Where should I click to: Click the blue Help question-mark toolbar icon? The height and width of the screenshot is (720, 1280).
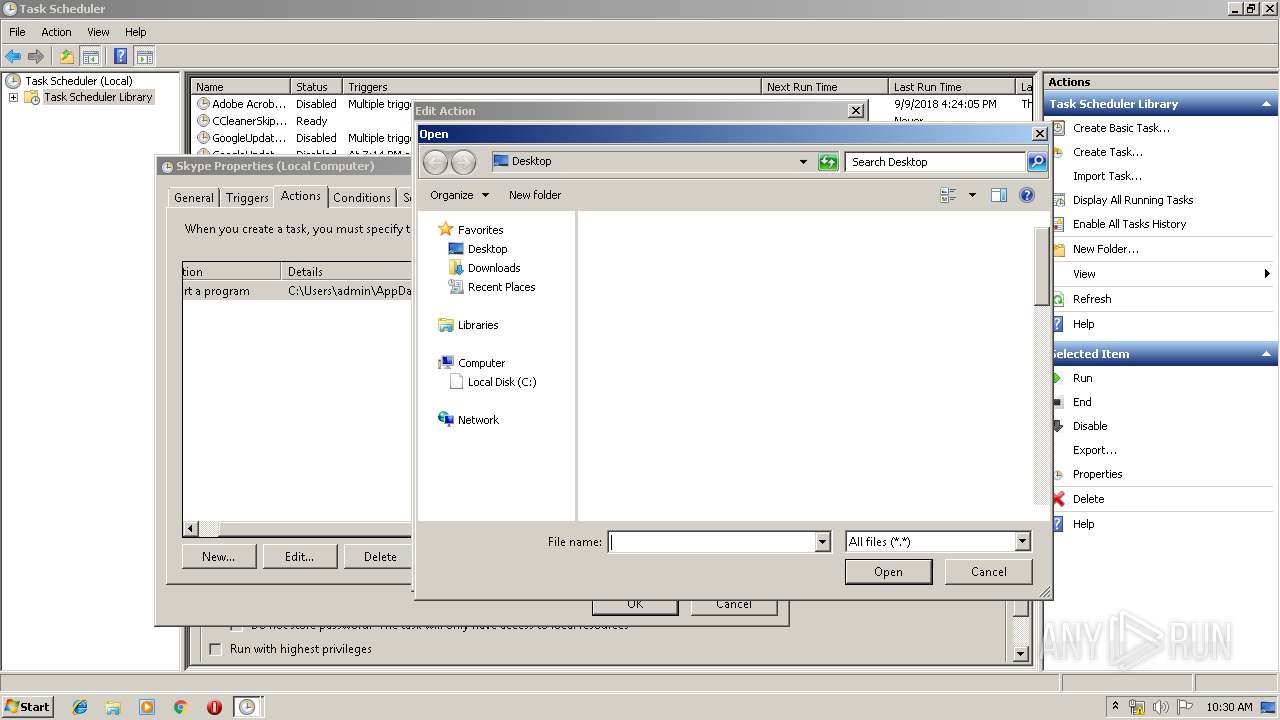click(x=120, y=57)
